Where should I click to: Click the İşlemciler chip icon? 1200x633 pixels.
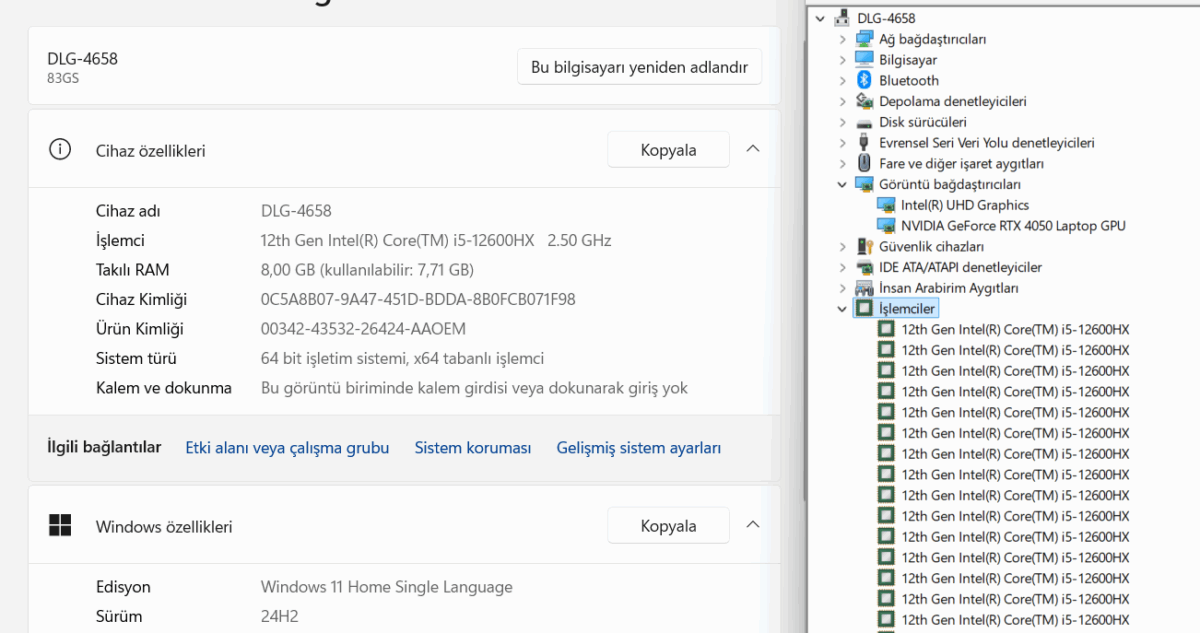pos(864,309)
